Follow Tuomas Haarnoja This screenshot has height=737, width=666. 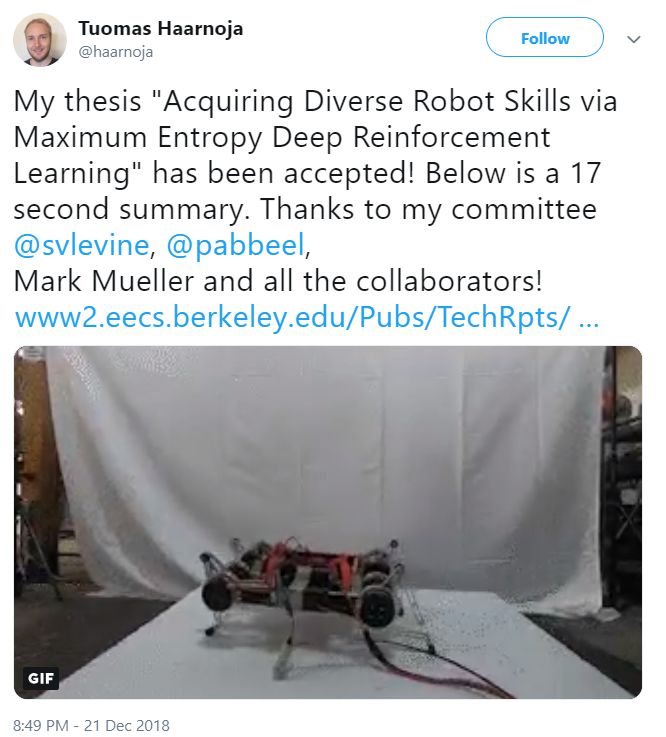click(545, 38)
